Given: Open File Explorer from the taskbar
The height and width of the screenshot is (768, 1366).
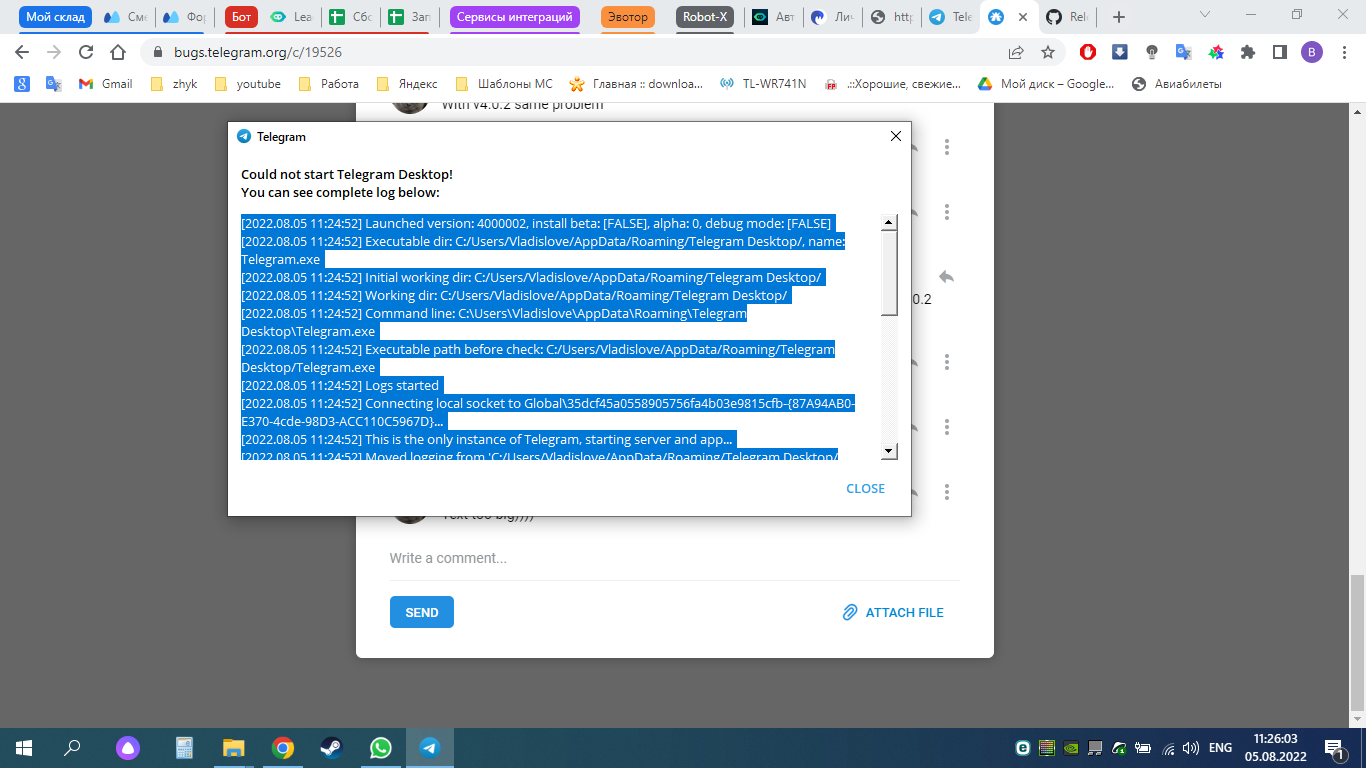Looking at the screenshot, I should point(233,747).
